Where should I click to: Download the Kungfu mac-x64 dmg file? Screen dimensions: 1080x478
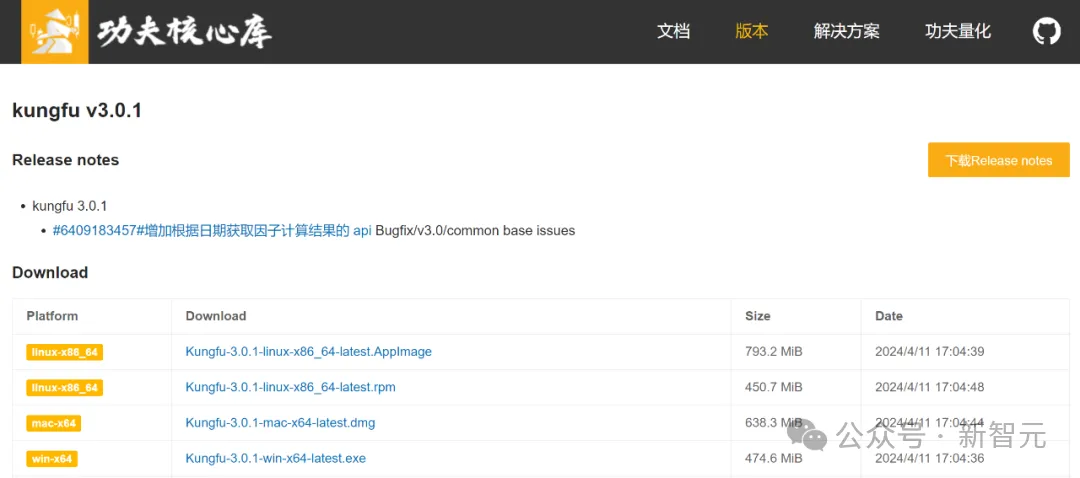coord(280,423)
